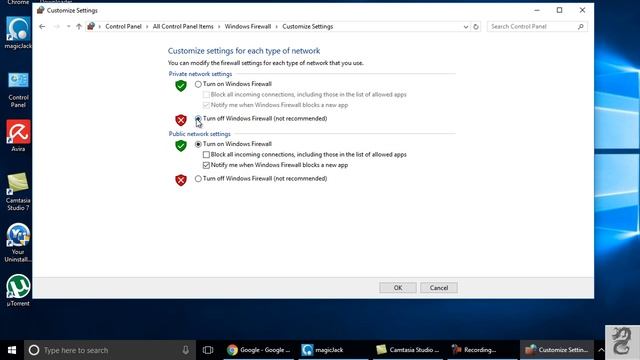Cancel the firewall settings changes
The height and width of the screenshot is (360, 640).
[439, 288]
